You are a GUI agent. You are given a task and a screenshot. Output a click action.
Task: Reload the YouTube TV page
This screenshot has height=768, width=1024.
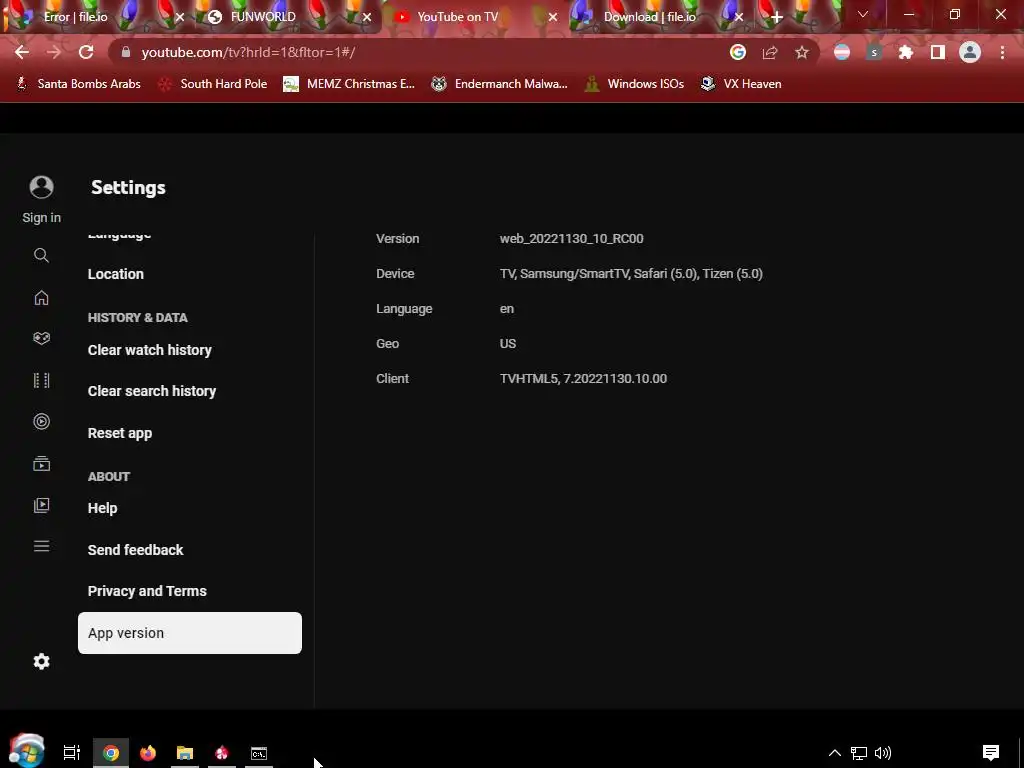86,52
